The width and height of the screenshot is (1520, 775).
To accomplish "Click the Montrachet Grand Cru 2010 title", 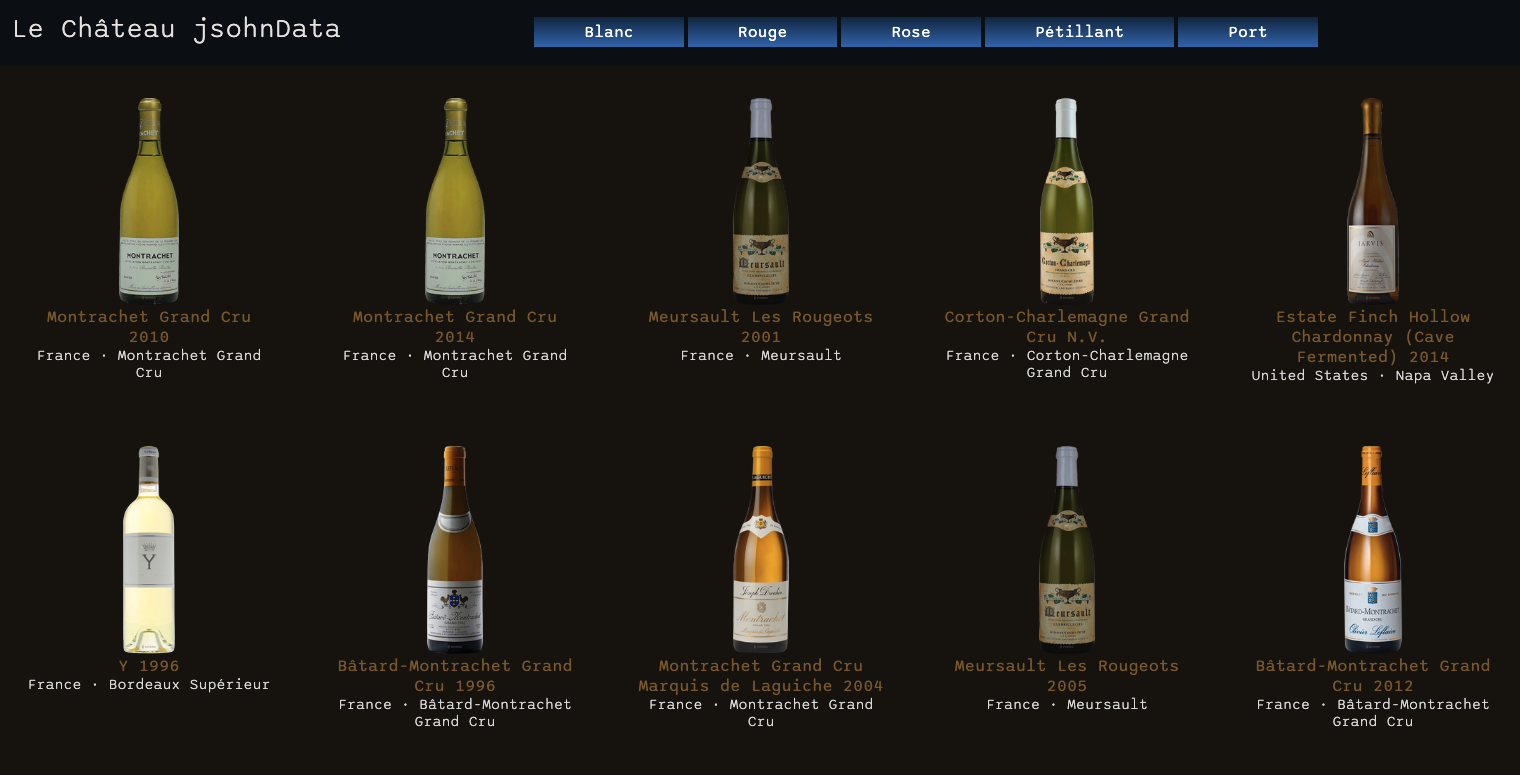I will point(149,327).
